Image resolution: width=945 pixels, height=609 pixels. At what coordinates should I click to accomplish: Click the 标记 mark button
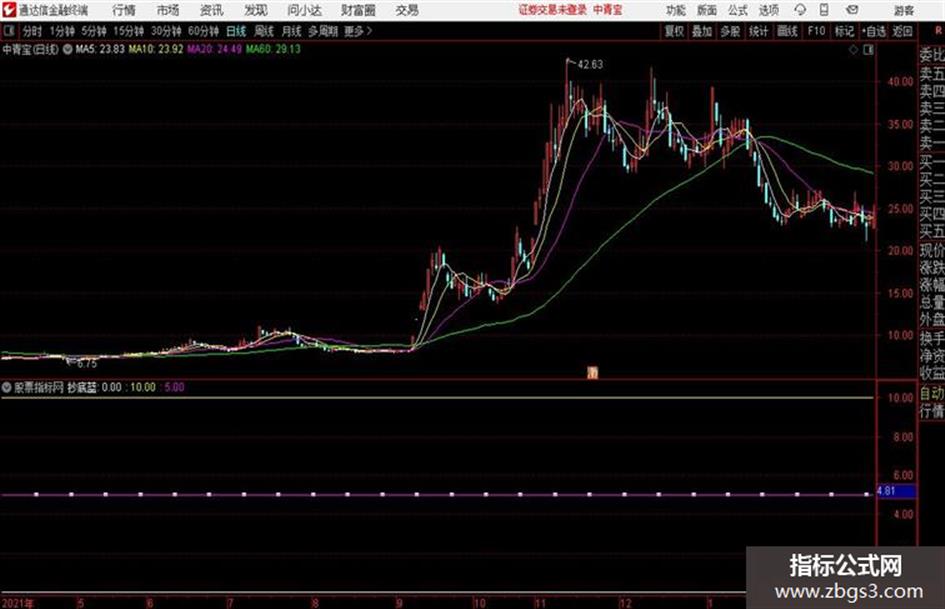pyautogui.click(x=844, y=31)
